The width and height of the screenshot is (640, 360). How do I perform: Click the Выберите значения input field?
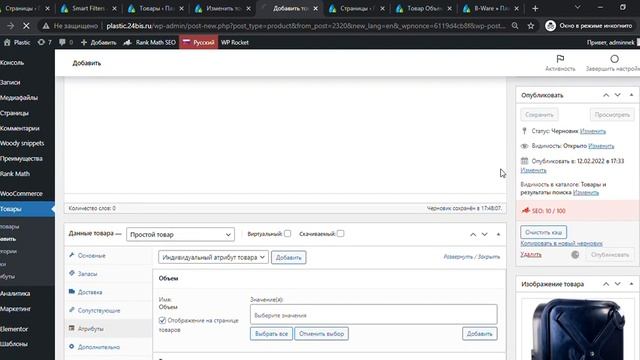(373, 315)
